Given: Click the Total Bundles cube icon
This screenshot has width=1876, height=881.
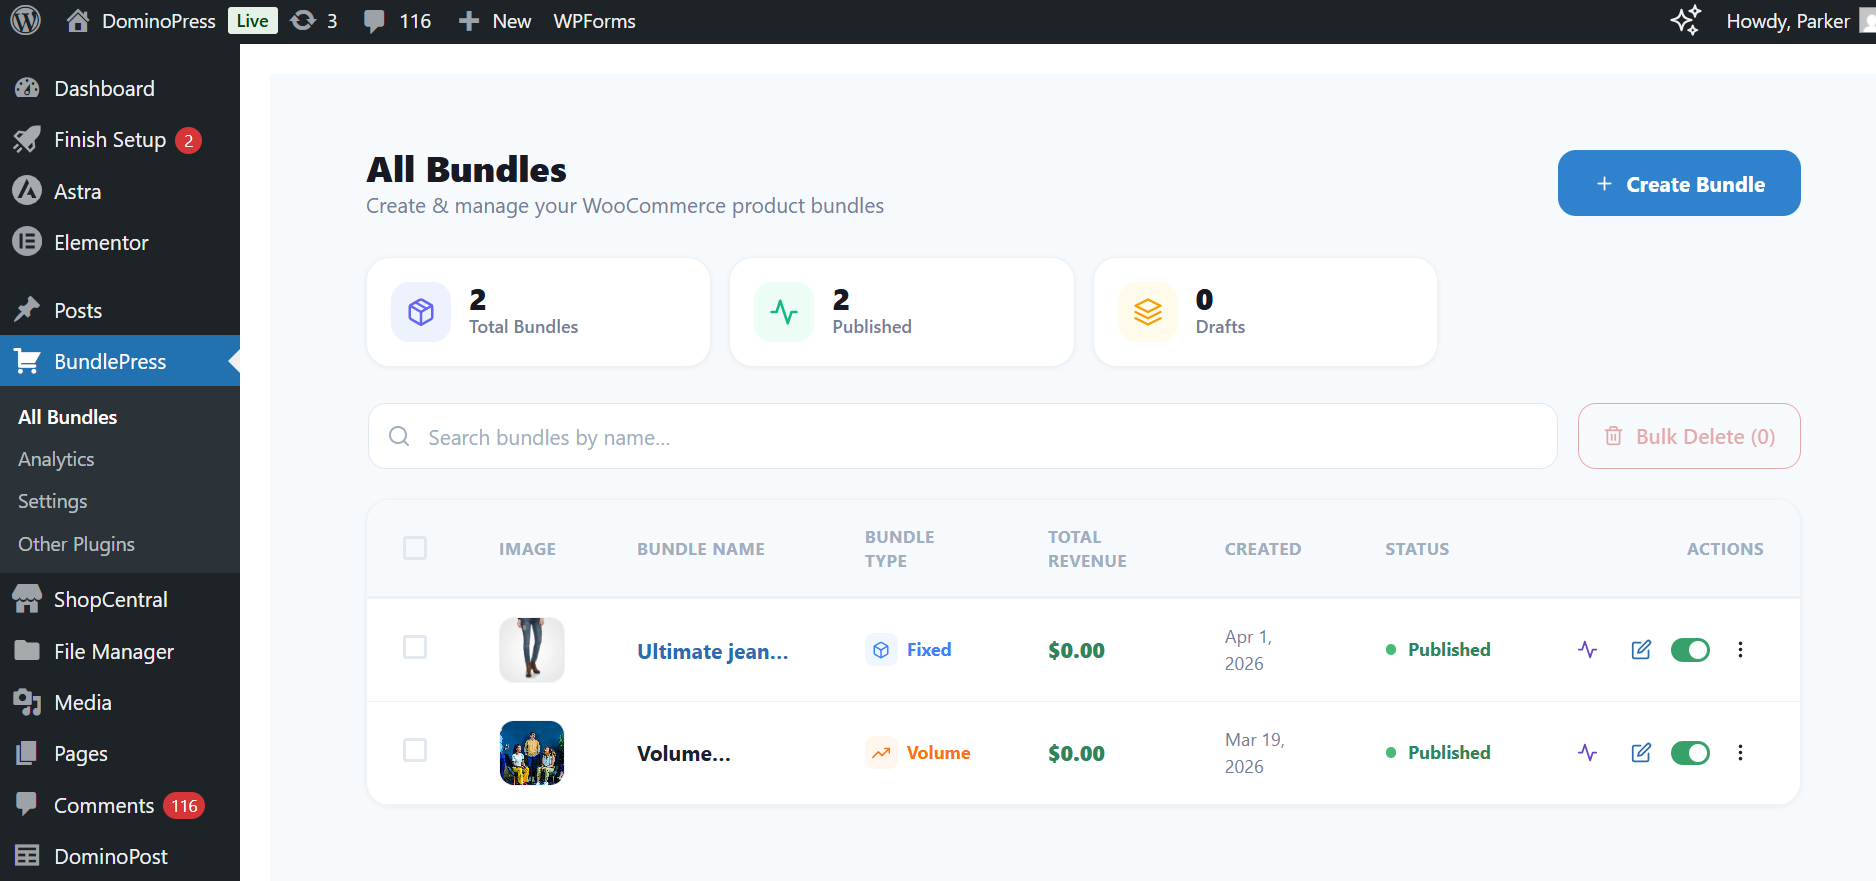Looking at the screenshot, I should tap(421, 312).
